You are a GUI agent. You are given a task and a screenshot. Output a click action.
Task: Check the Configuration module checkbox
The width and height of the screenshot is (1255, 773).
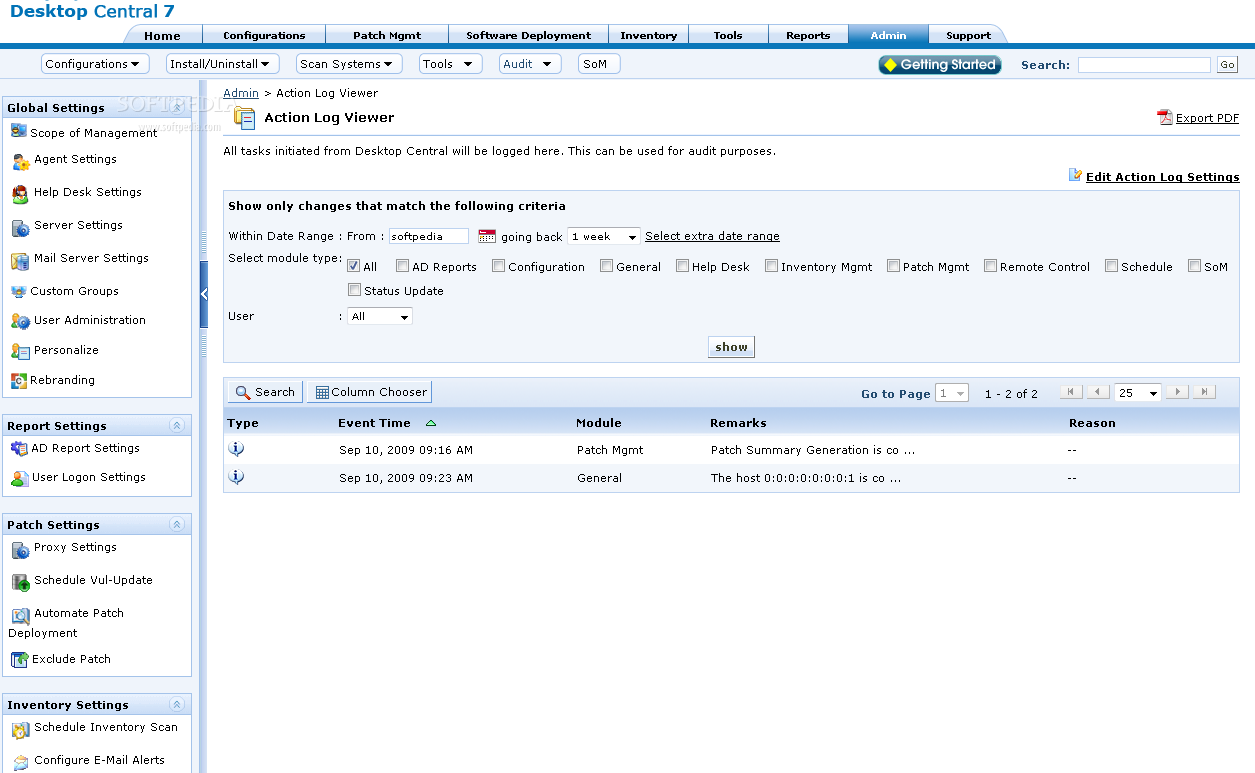tap(498, 266)
